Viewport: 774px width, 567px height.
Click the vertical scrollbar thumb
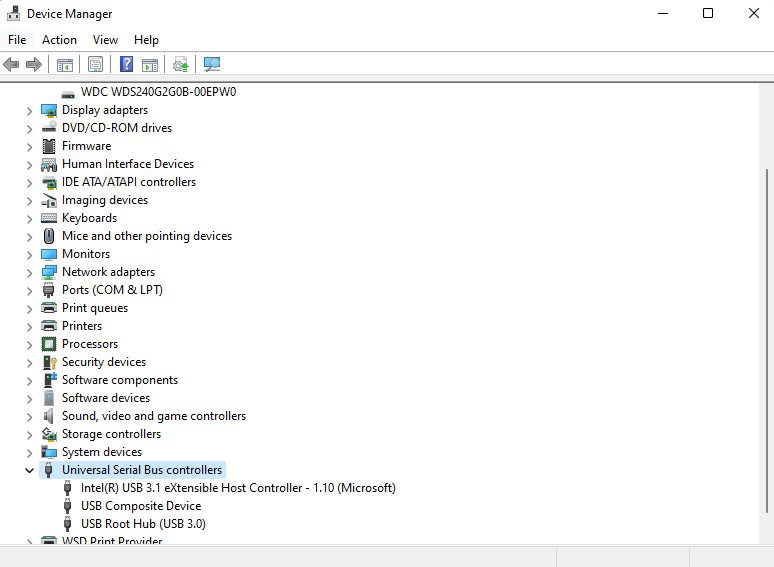pyautogui.click(x=767, y=340)
